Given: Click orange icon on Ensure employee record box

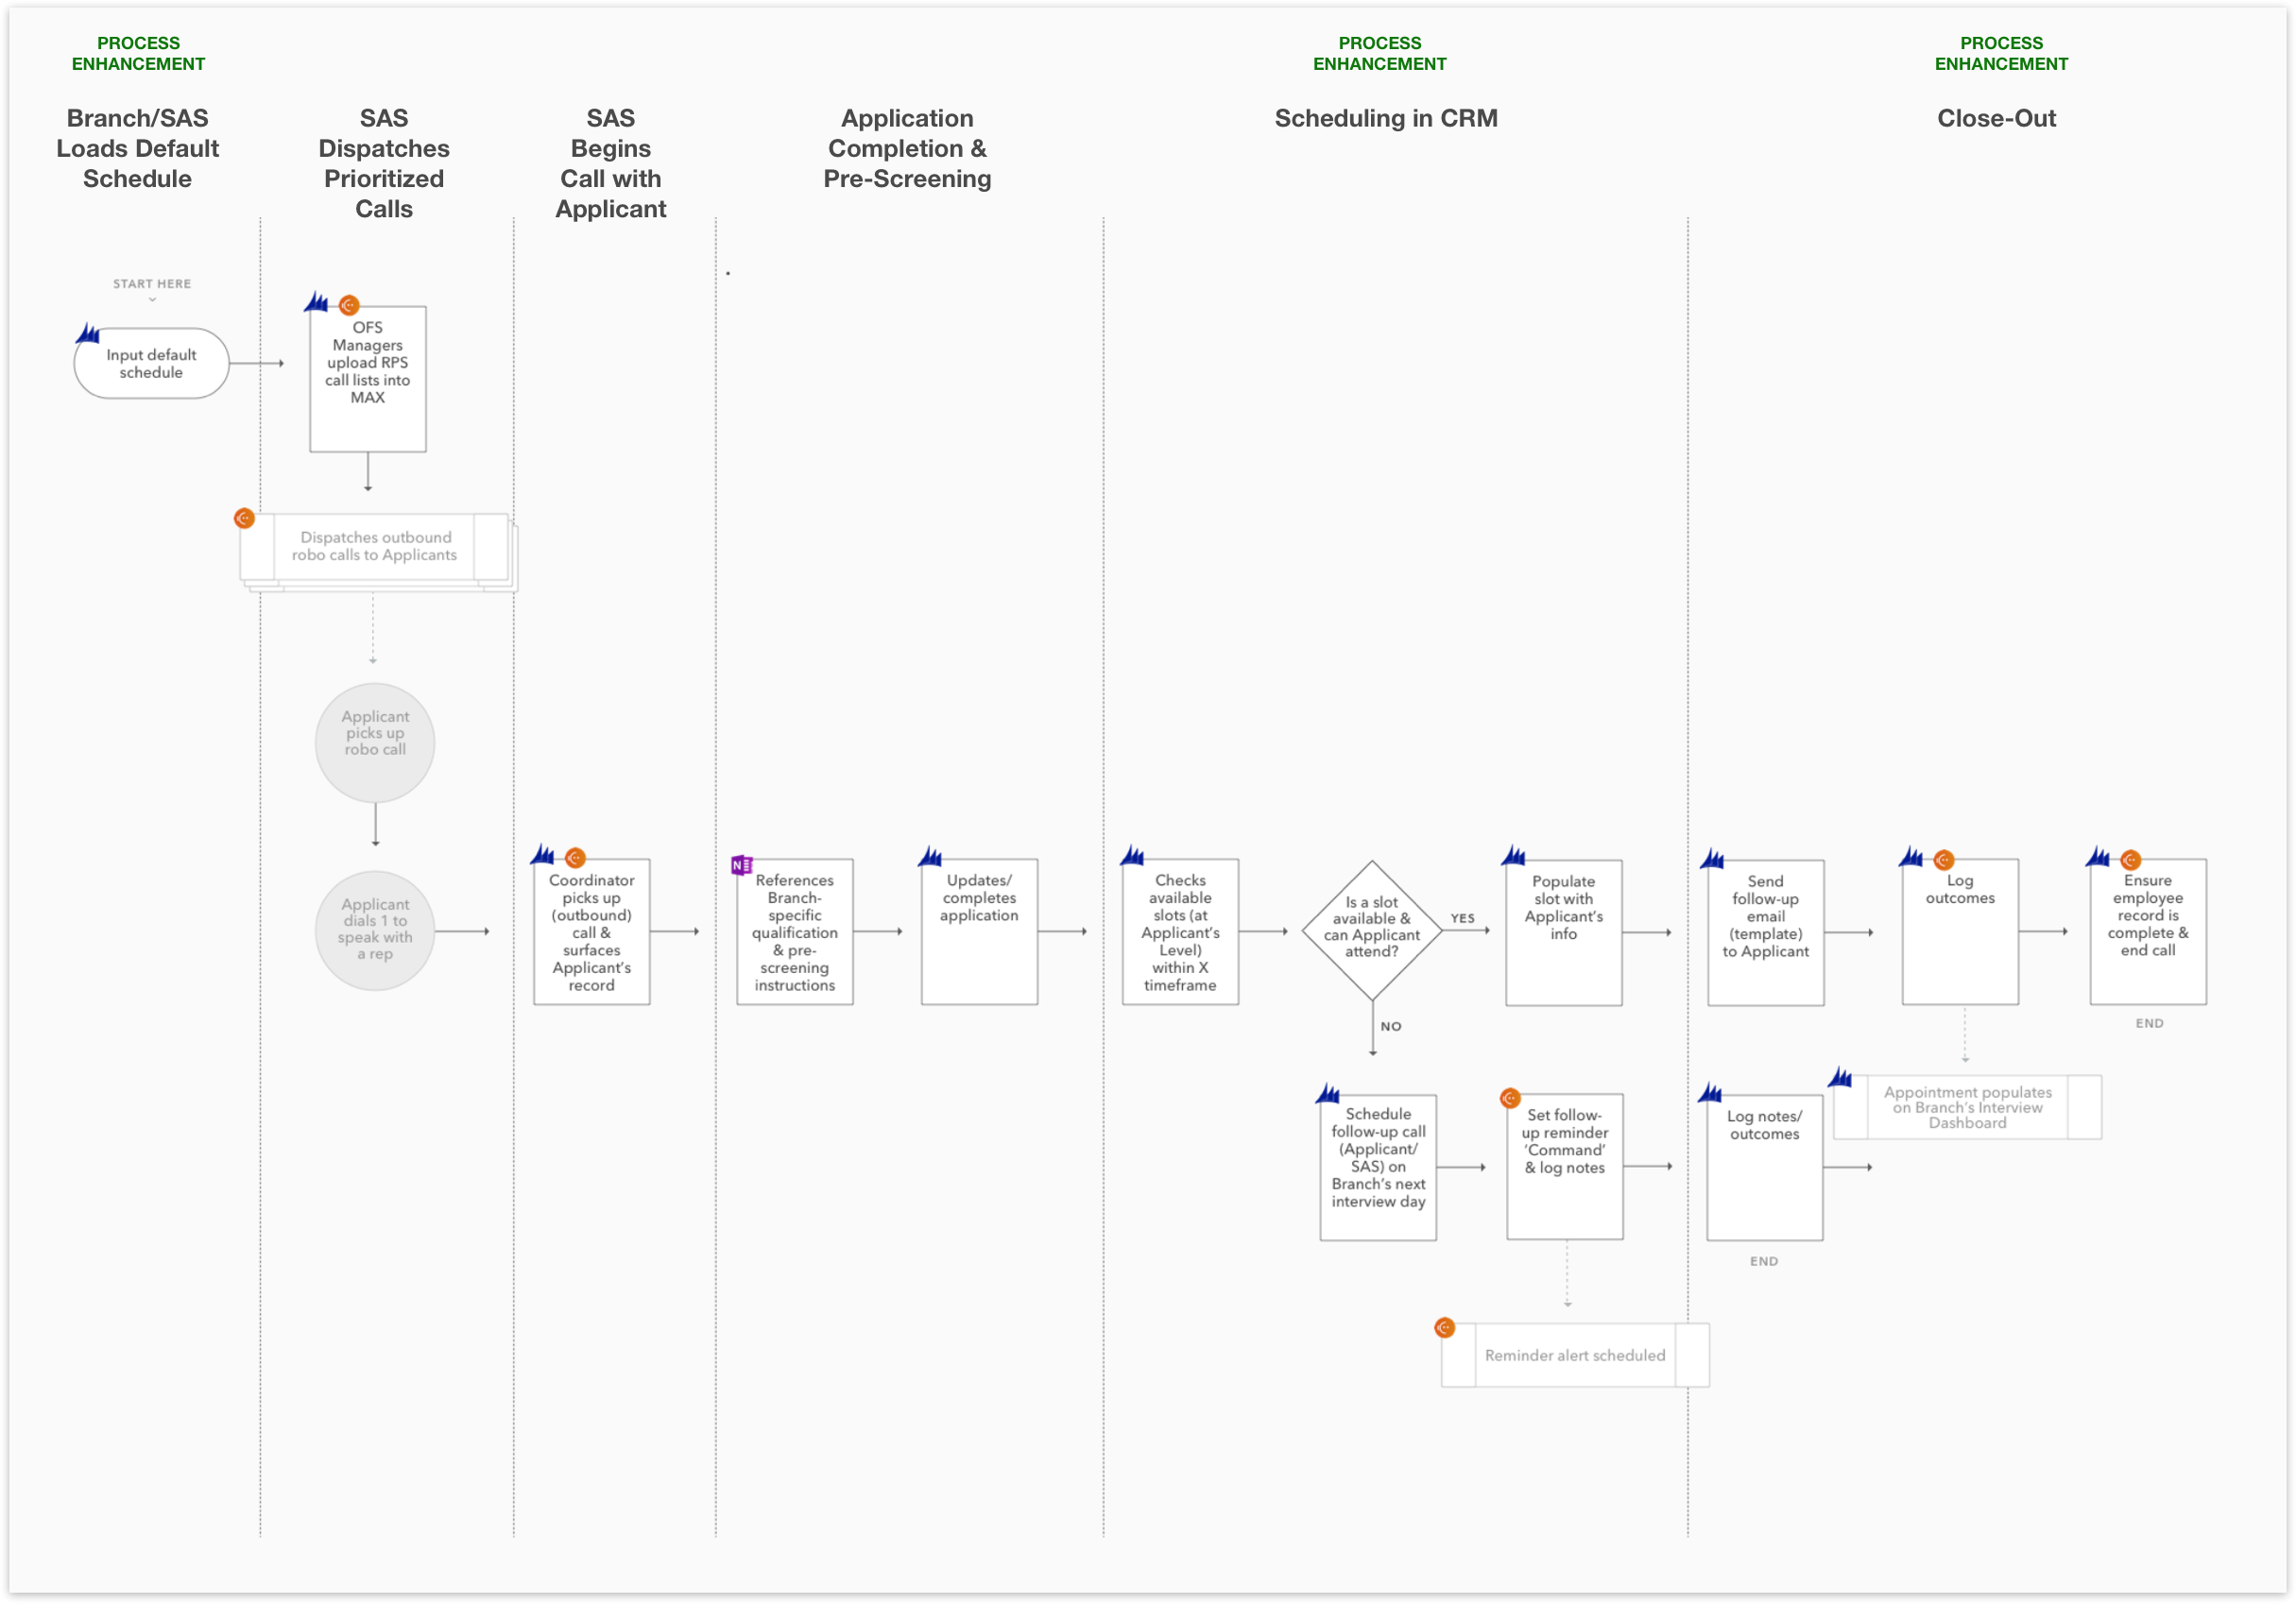Looking at the screenshot, I should (x=2130, y=860).
